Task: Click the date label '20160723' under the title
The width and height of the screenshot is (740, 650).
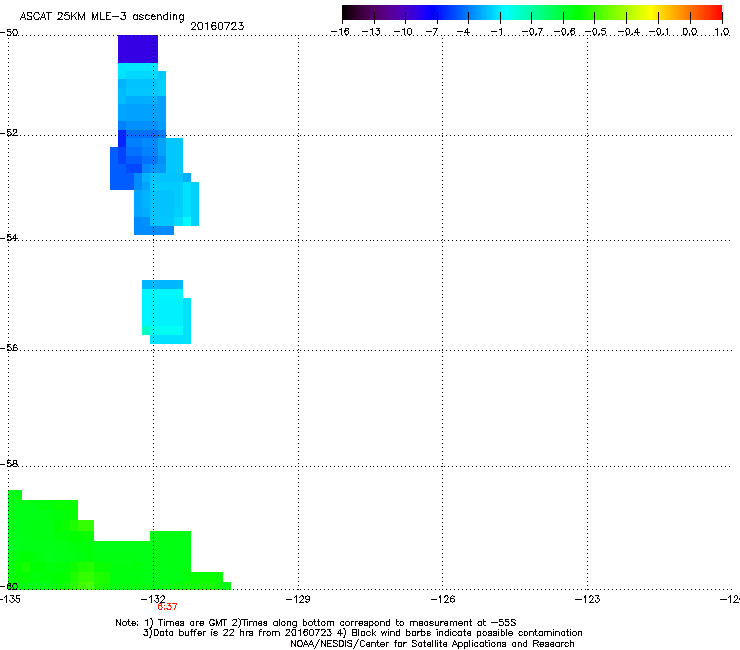Action: tap(217, 26)
